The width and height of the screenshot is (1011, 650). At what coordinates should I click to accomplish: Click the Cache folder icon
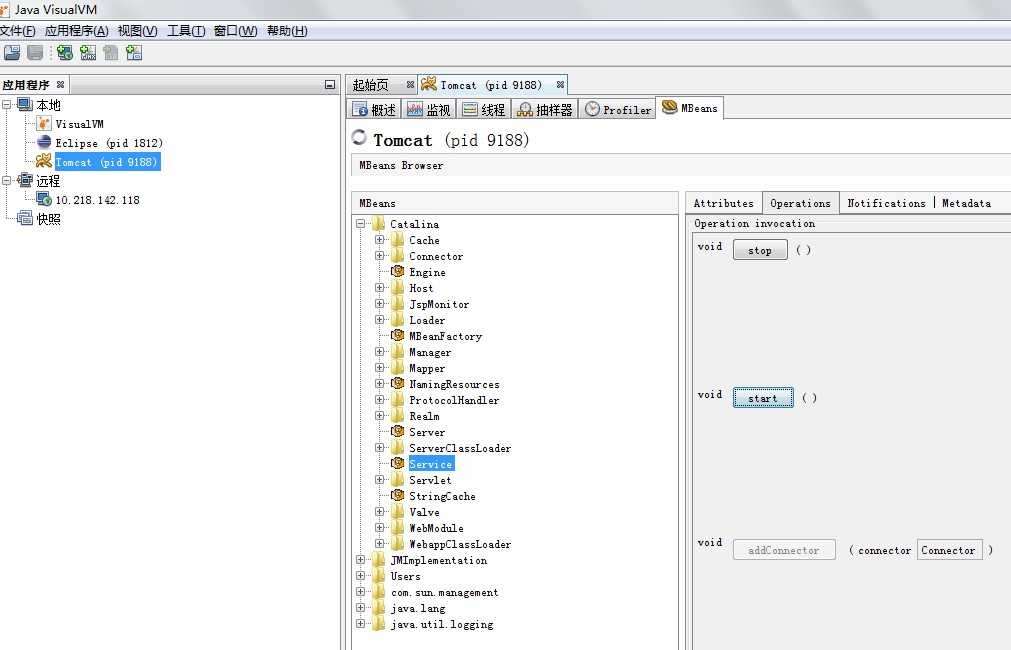pos(398,240)
